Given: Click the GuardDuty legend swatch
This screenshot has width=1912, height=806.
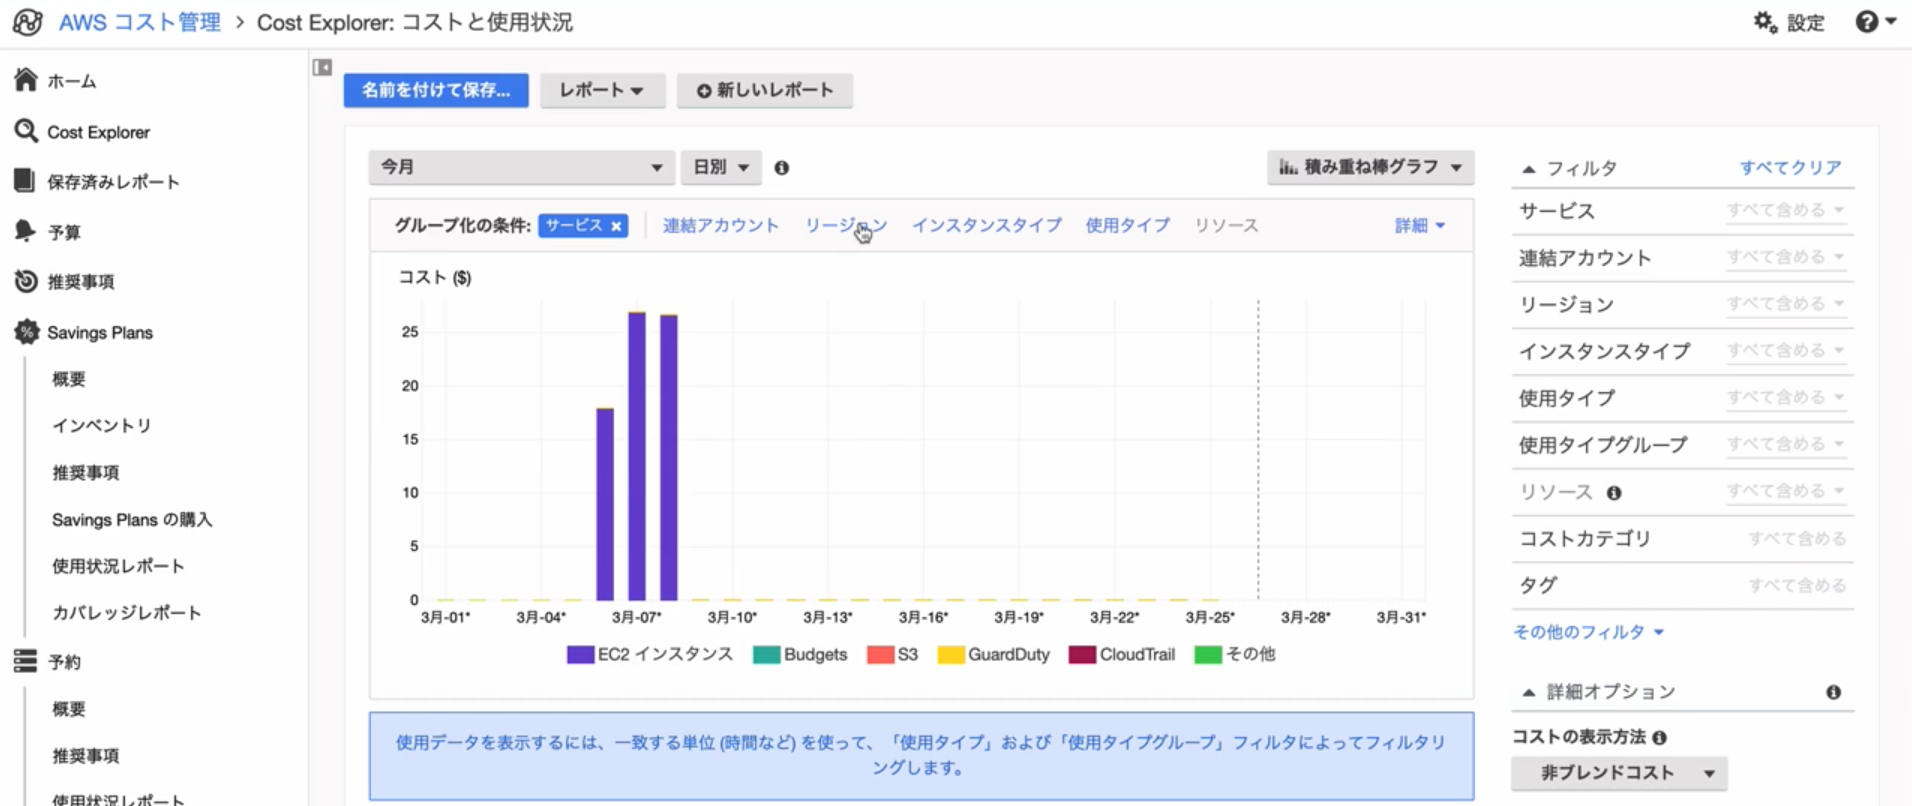Looking at the screenshot, I should [x=951, y=655].
